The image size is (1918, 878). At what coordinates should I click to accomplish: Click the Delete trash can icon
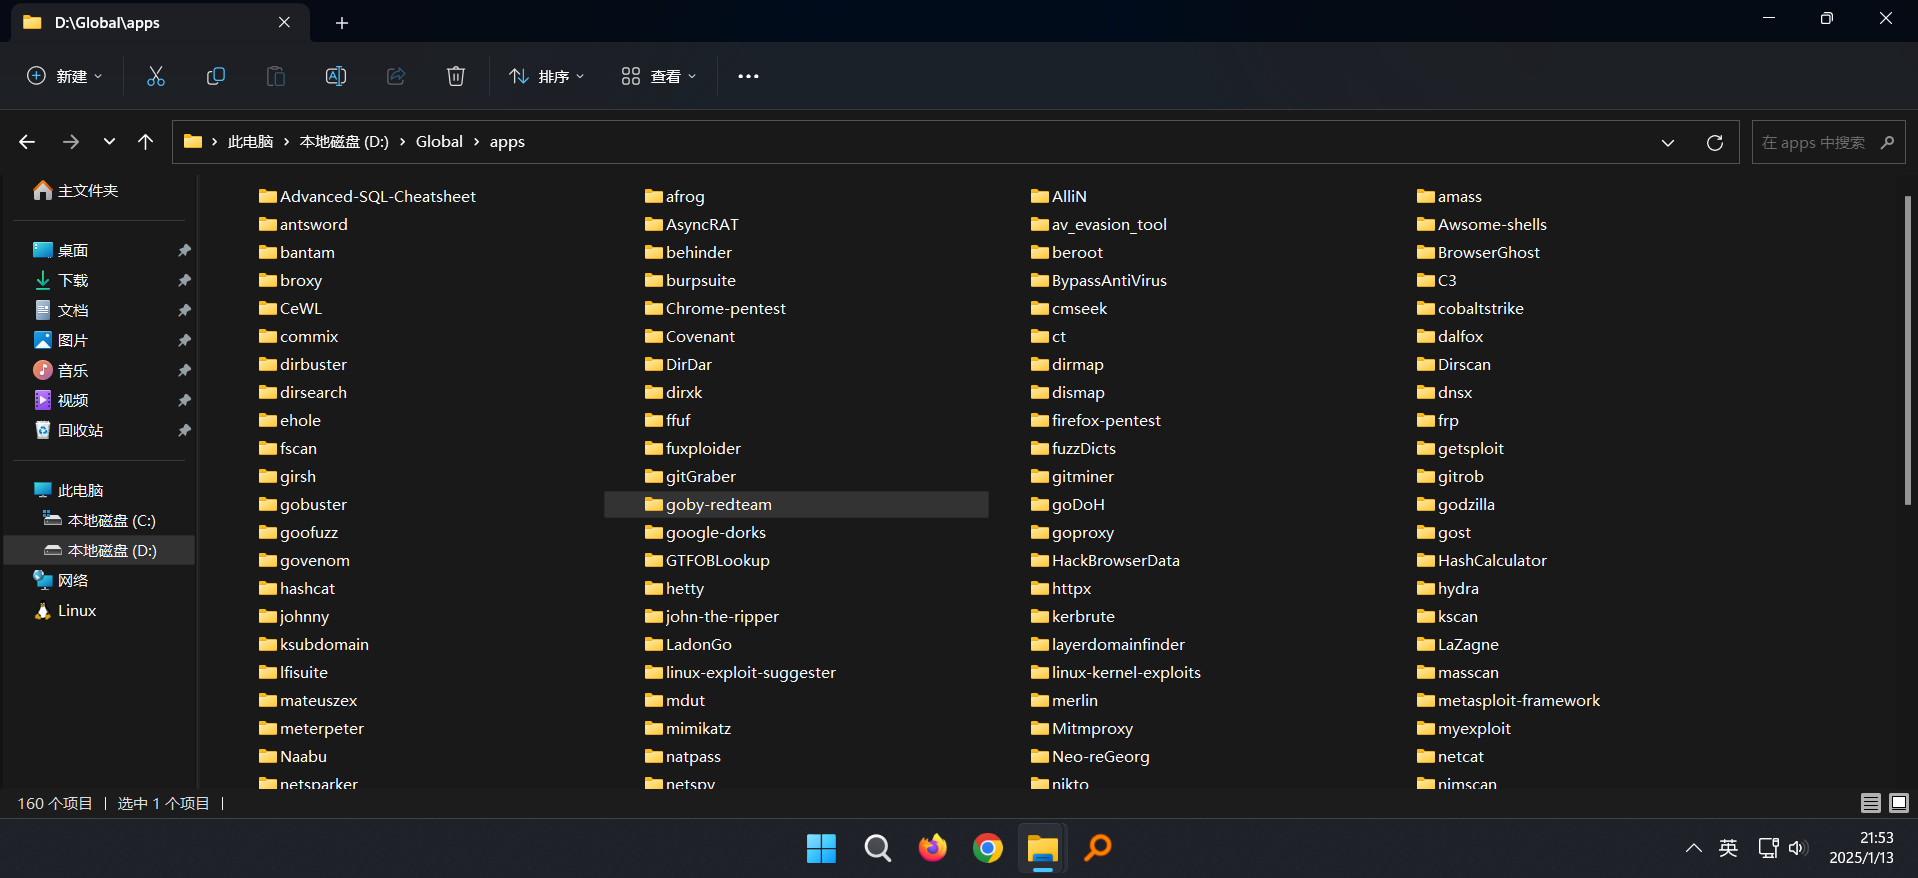[x=456, y=76]
